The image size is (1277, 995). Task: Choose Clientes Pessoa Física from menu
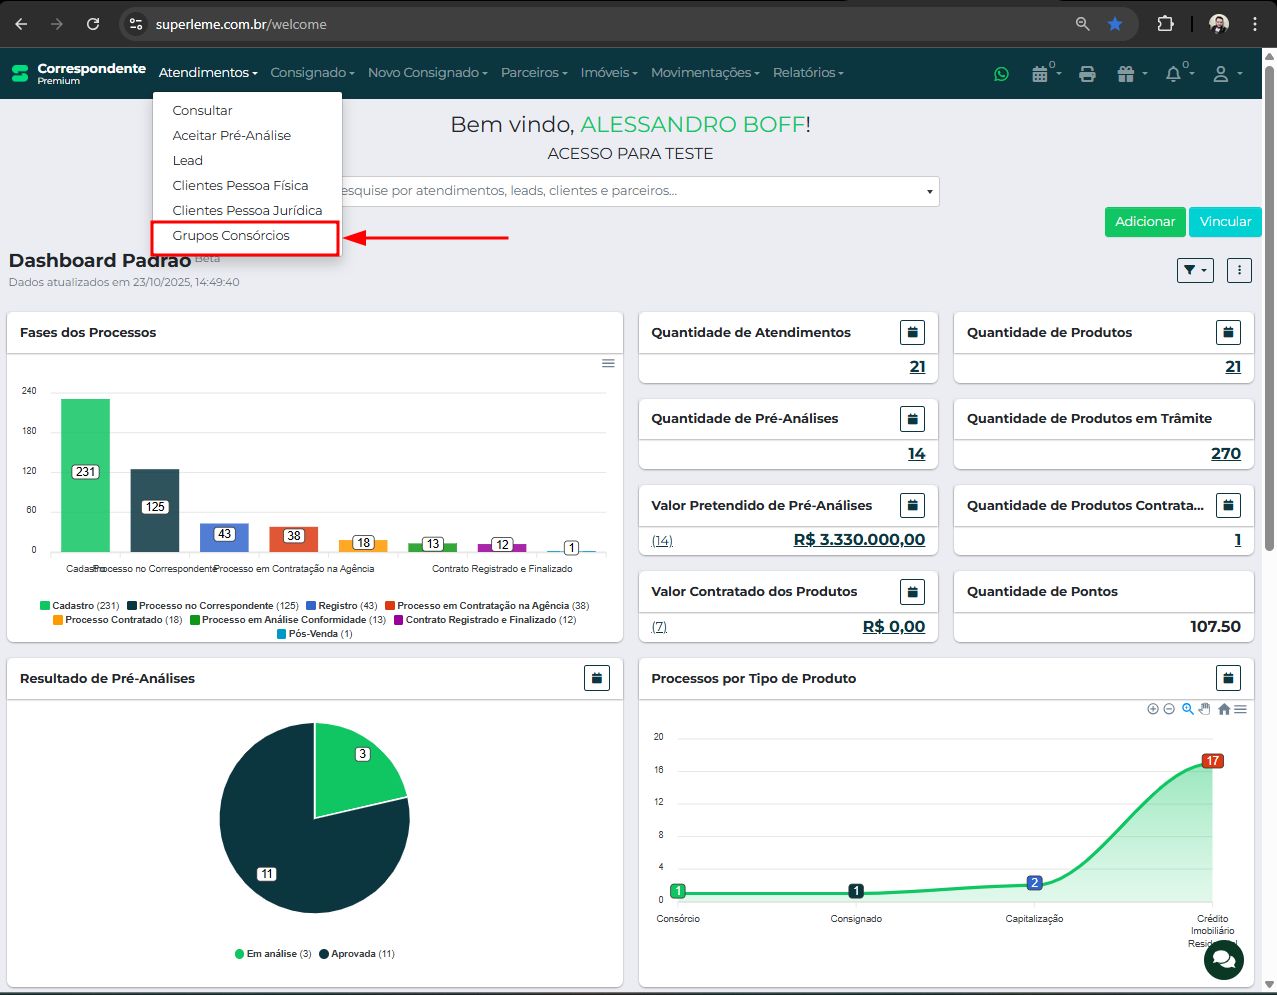tap(240, 186)
